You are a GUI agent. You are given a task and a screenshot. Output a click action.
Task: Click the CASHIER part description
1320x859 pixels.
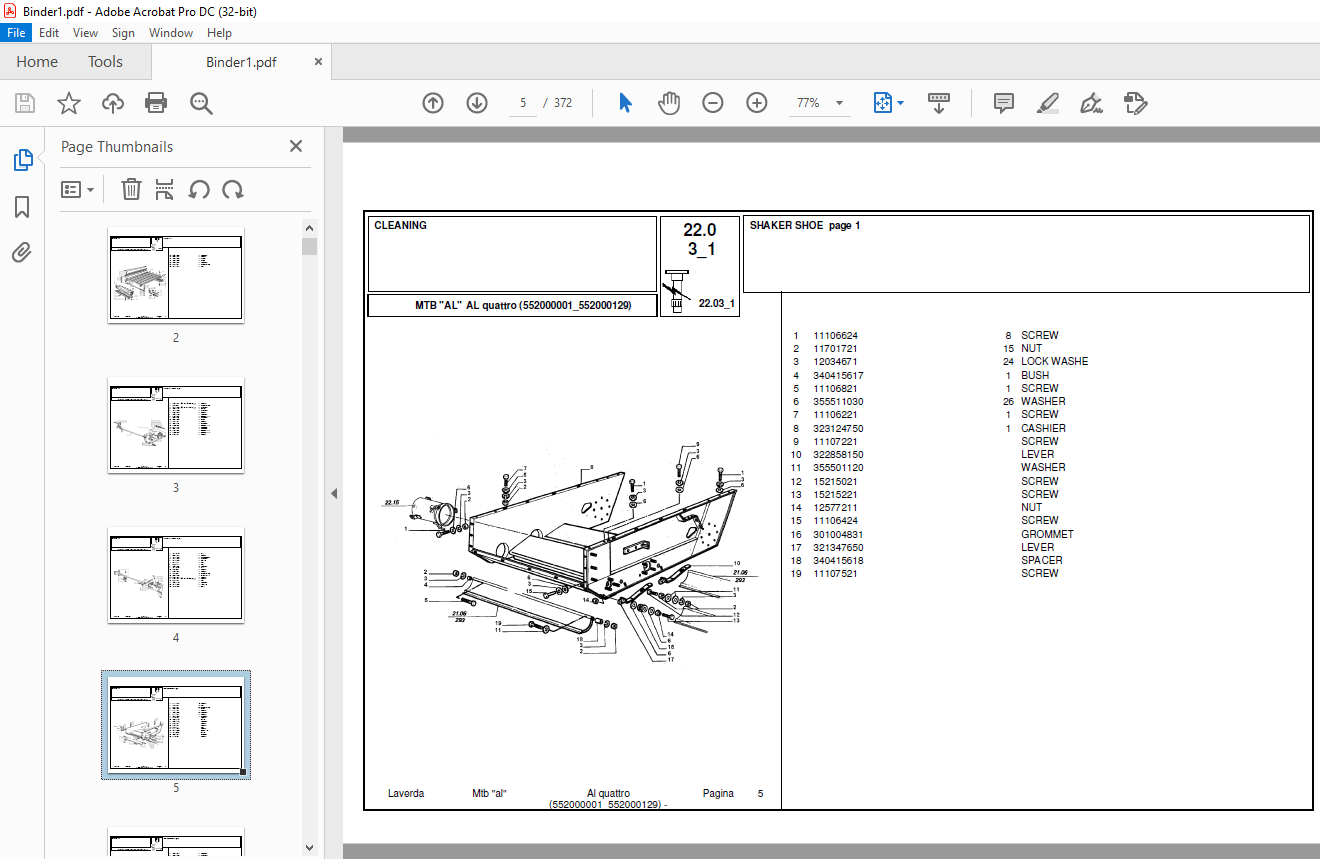point(1043,428)
